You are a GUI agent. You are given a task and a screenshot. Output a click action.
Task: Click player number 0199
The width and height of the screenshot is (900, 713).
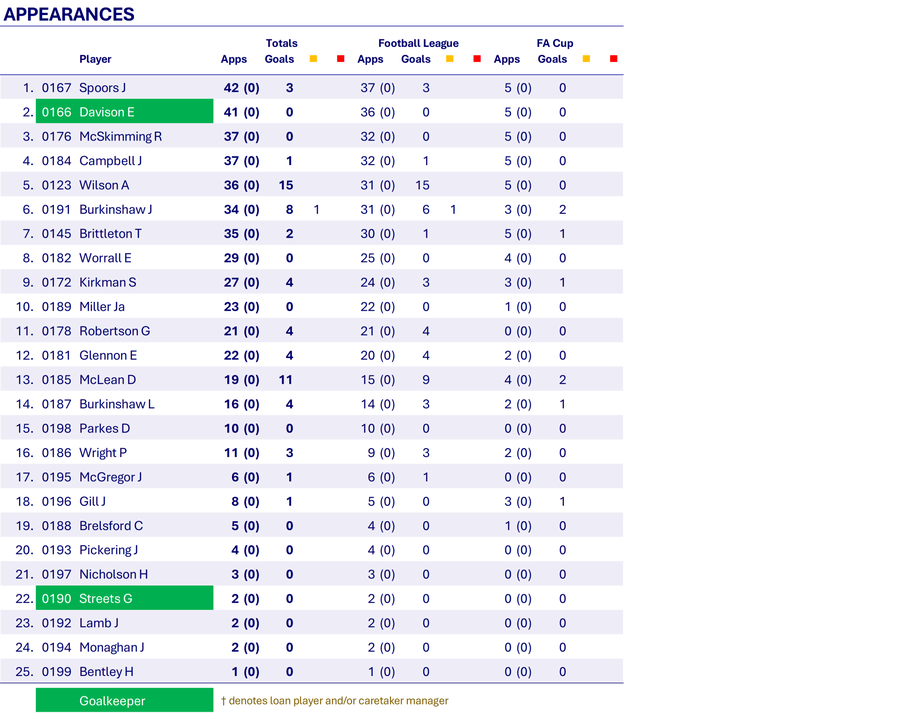click(x=56, y=672)
